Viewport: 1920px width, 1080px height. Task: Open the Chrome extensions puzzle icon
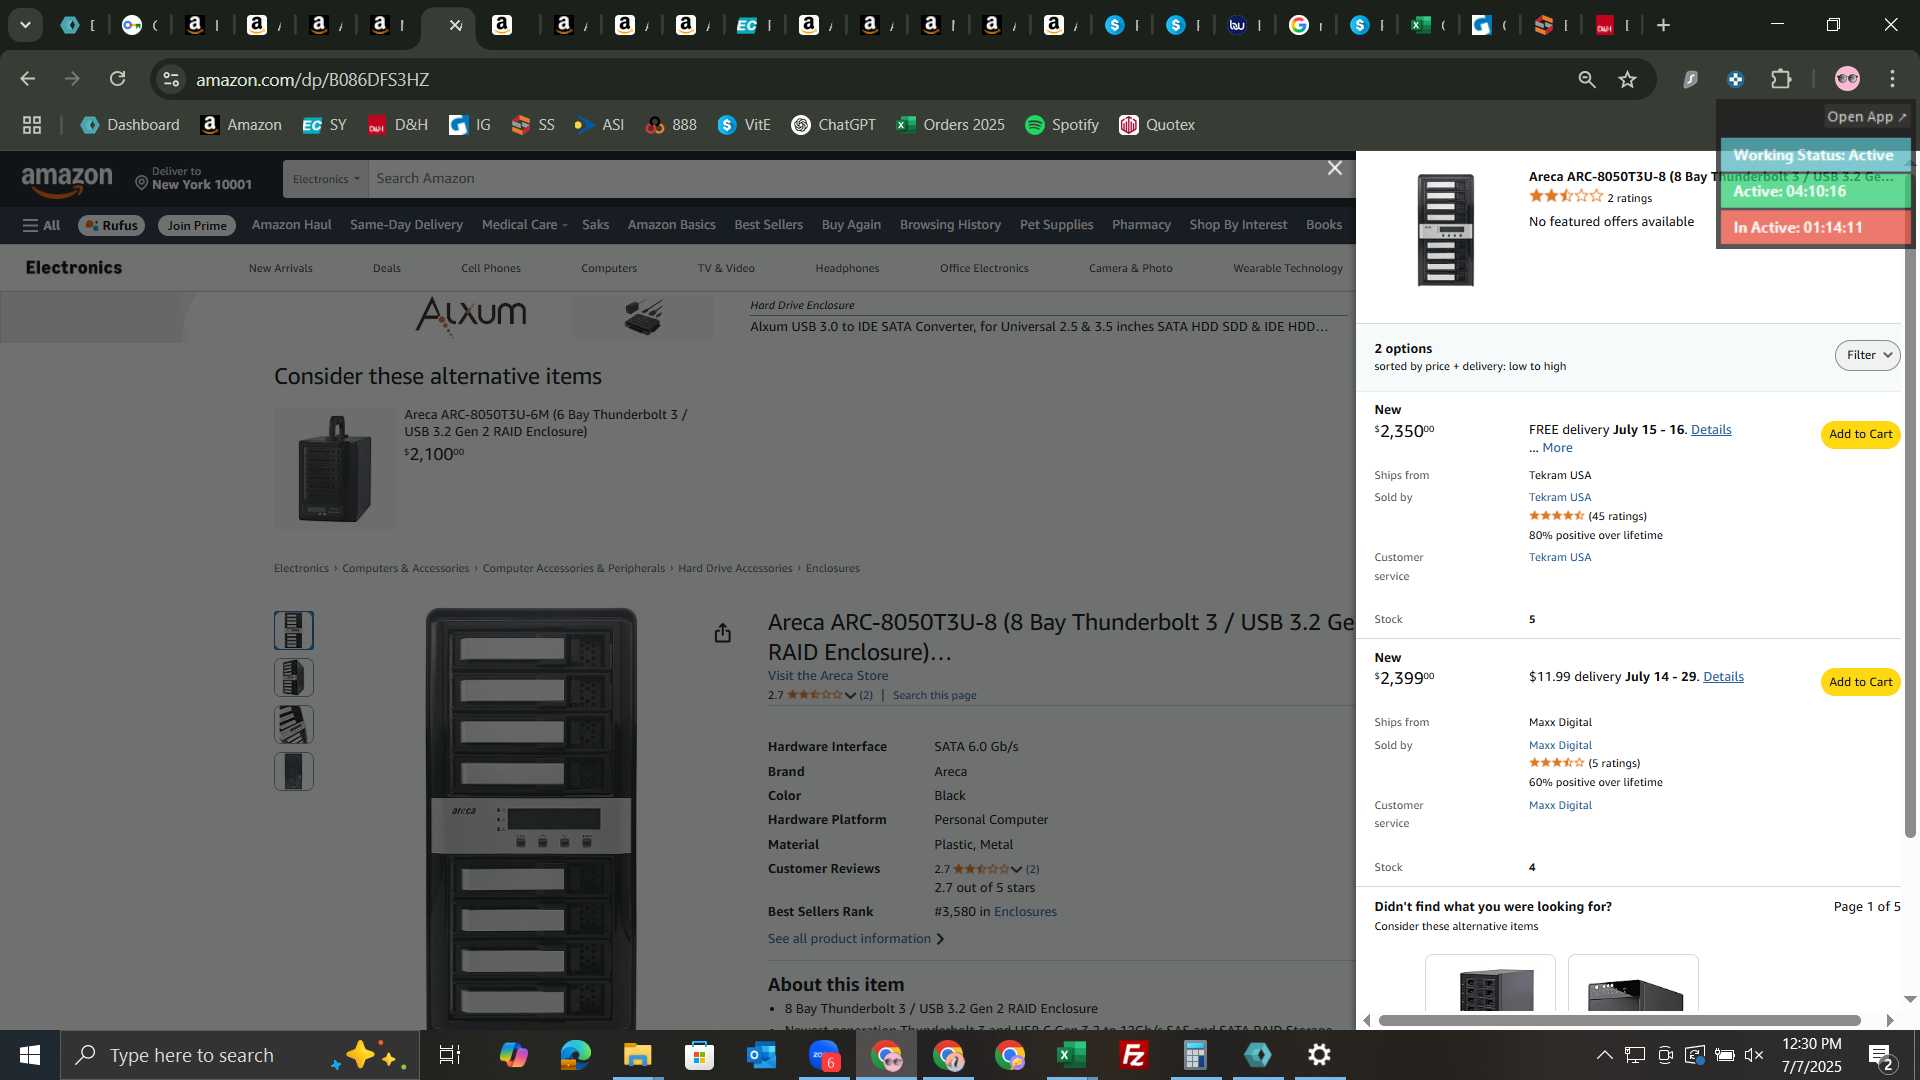click(x=1781, y=79)
